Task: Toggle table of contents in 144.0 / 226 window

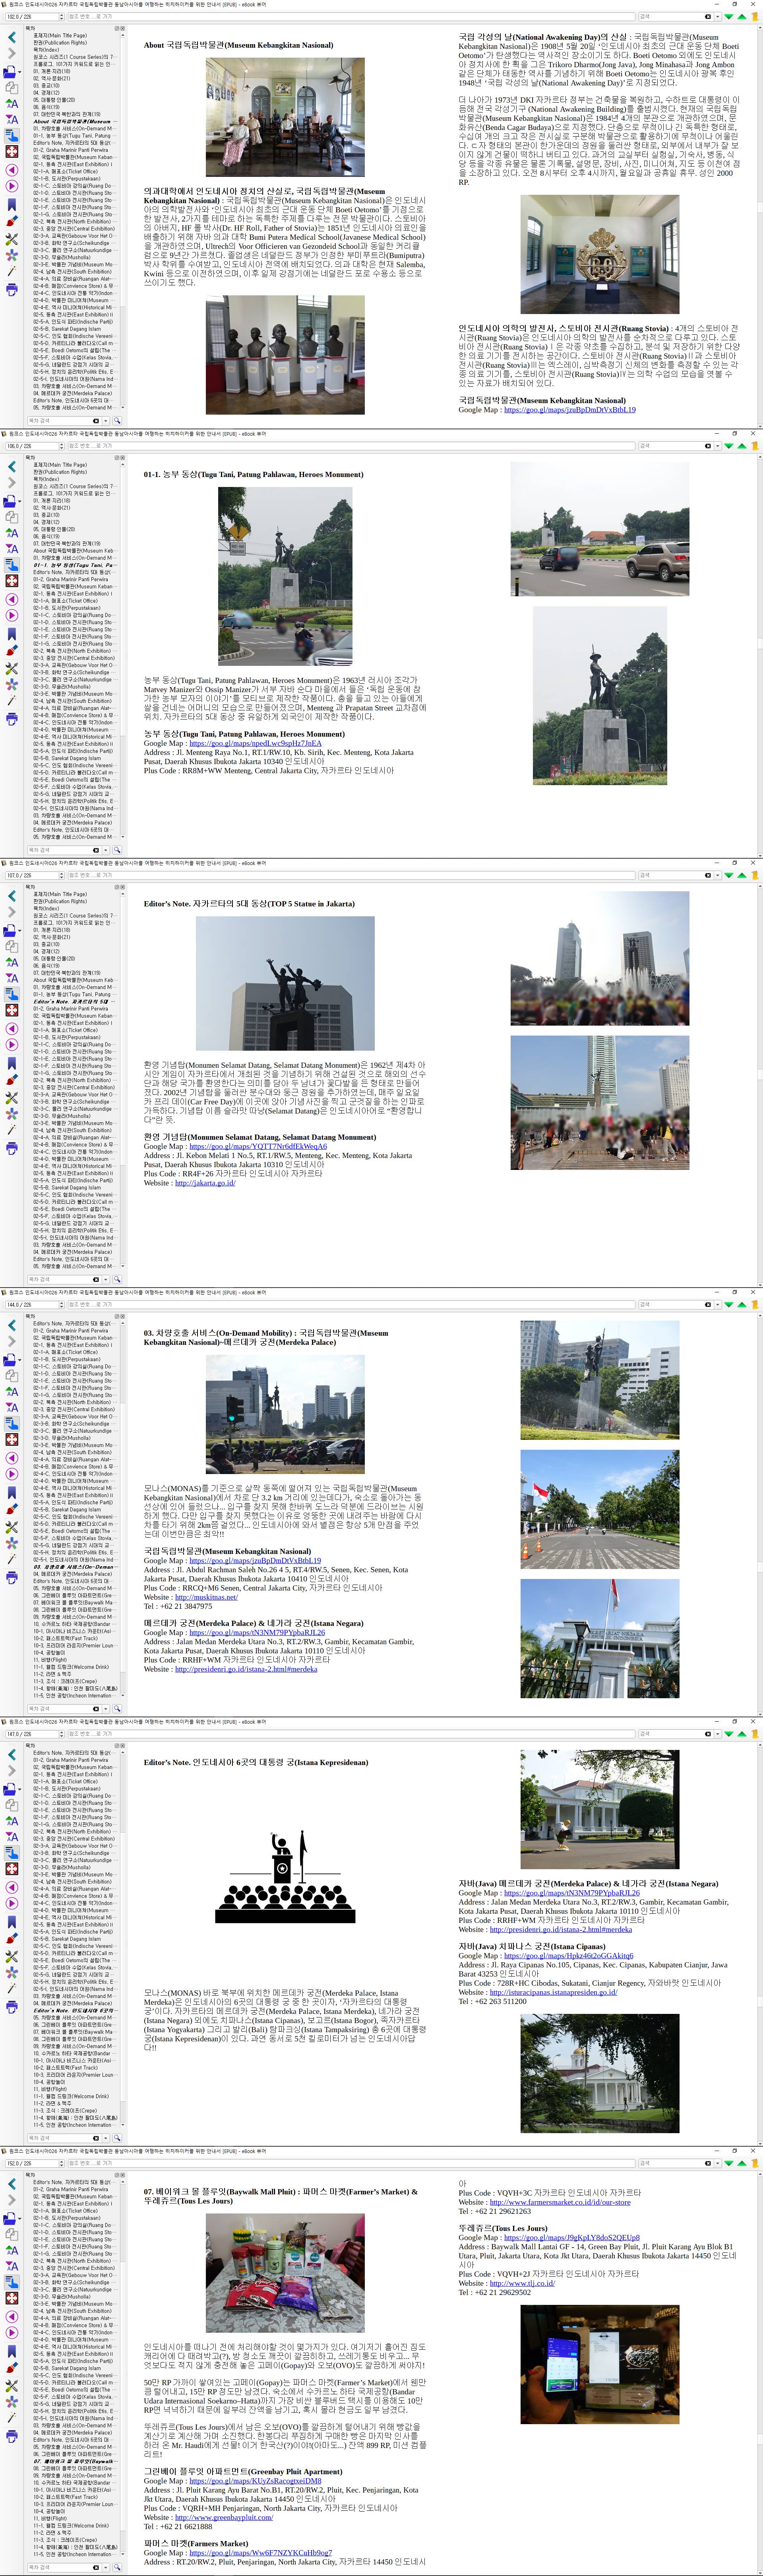Action: 11,1423
